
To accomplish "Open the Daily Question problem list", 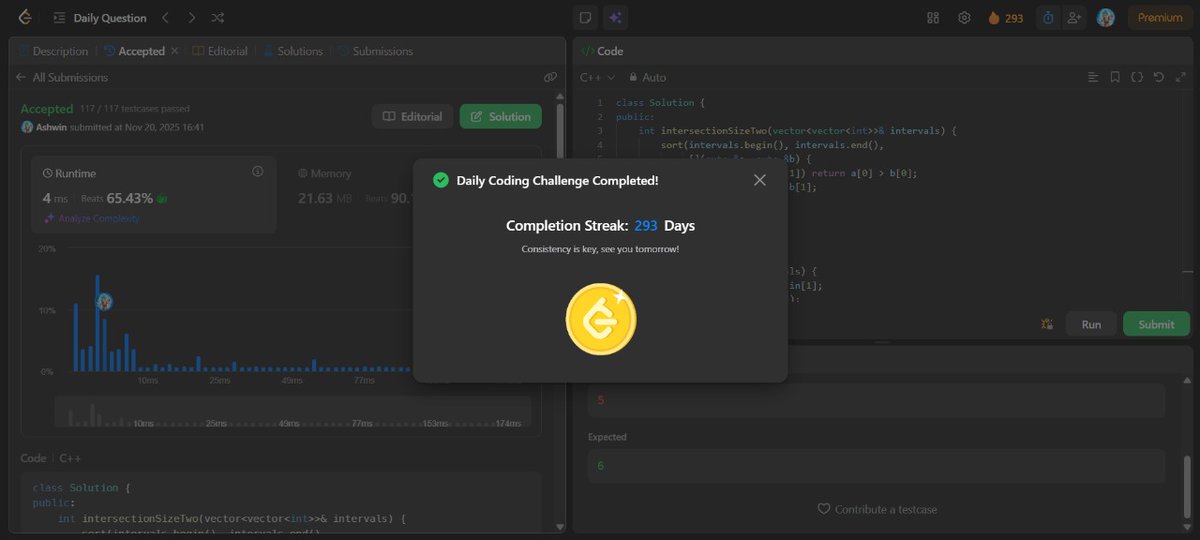I will 100,18.
